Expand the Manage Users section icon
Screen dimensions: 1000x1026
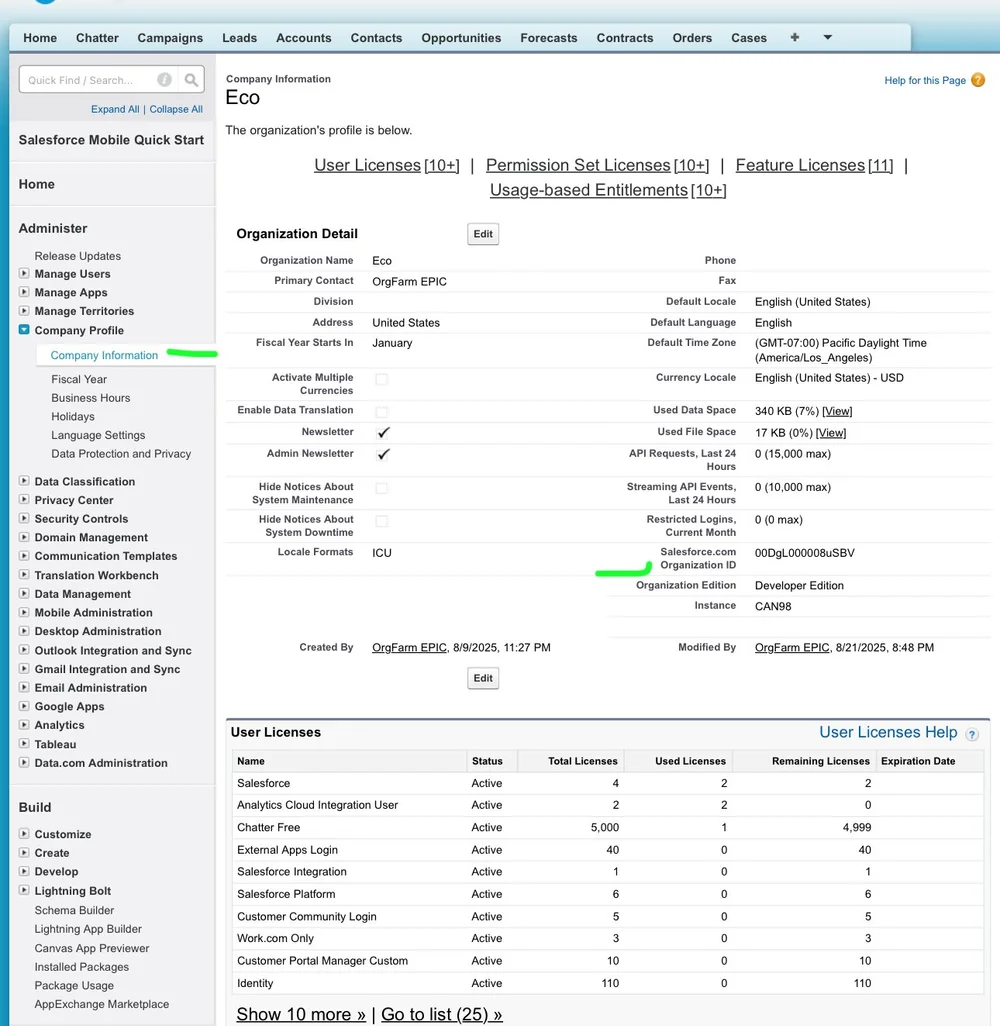pos(26,273)
